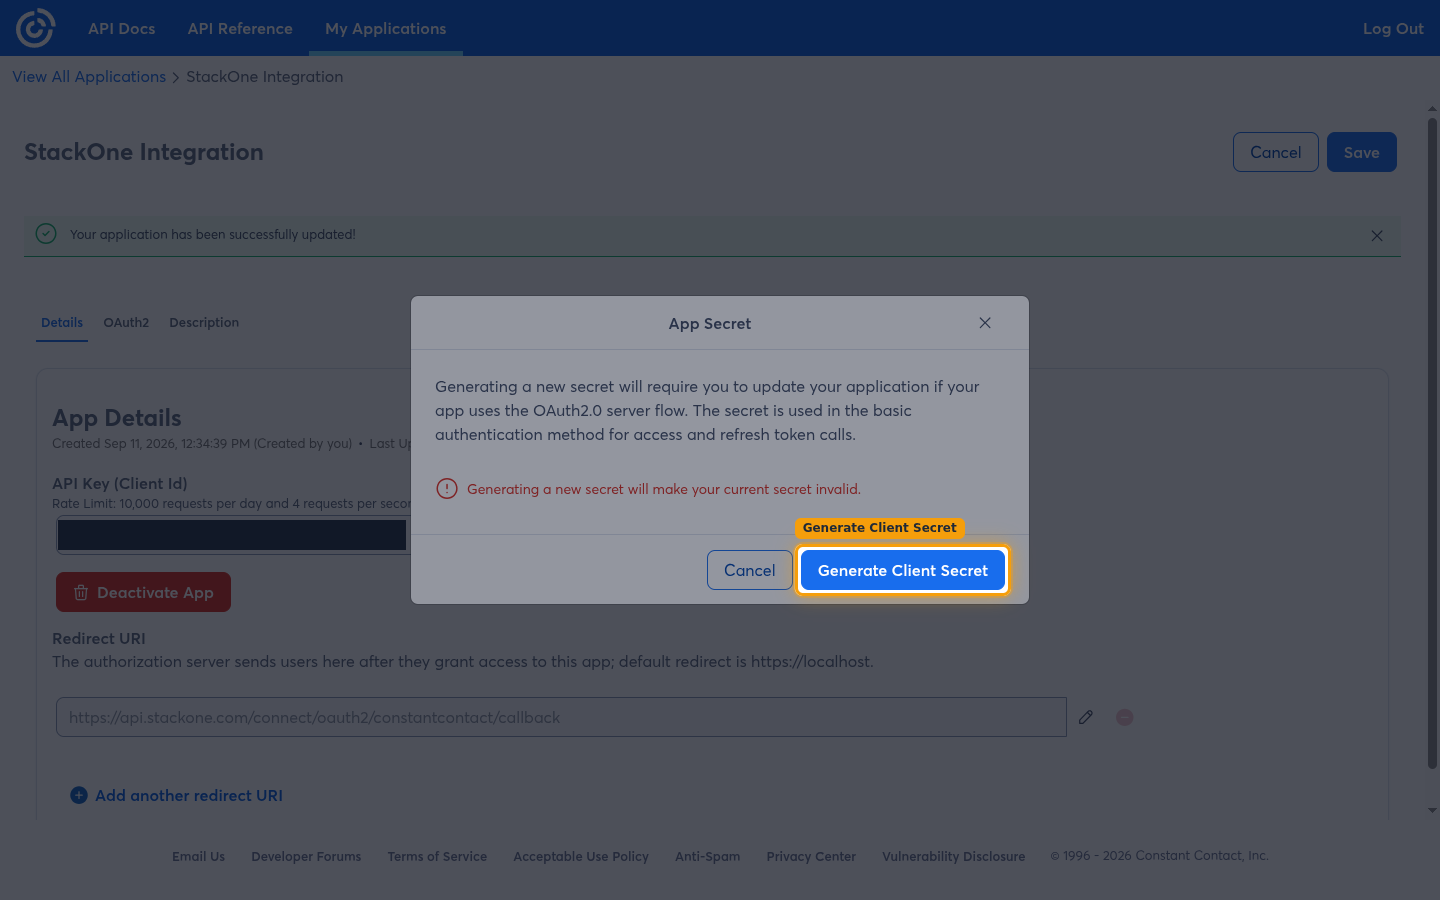The image size is (1440, 900).
Task: Open Terms of Service footer link
Action: tap(437, 856)
